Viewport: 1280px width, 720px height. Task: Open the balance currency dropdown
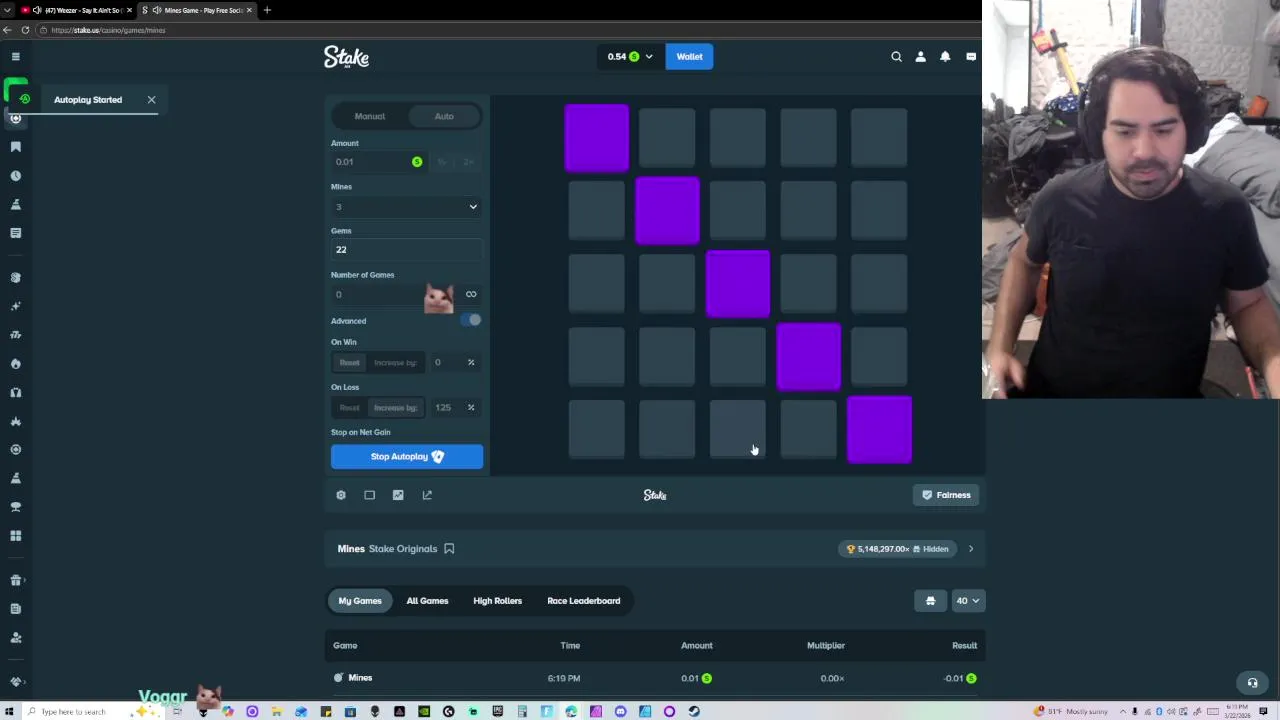click(x=630, y=57)
